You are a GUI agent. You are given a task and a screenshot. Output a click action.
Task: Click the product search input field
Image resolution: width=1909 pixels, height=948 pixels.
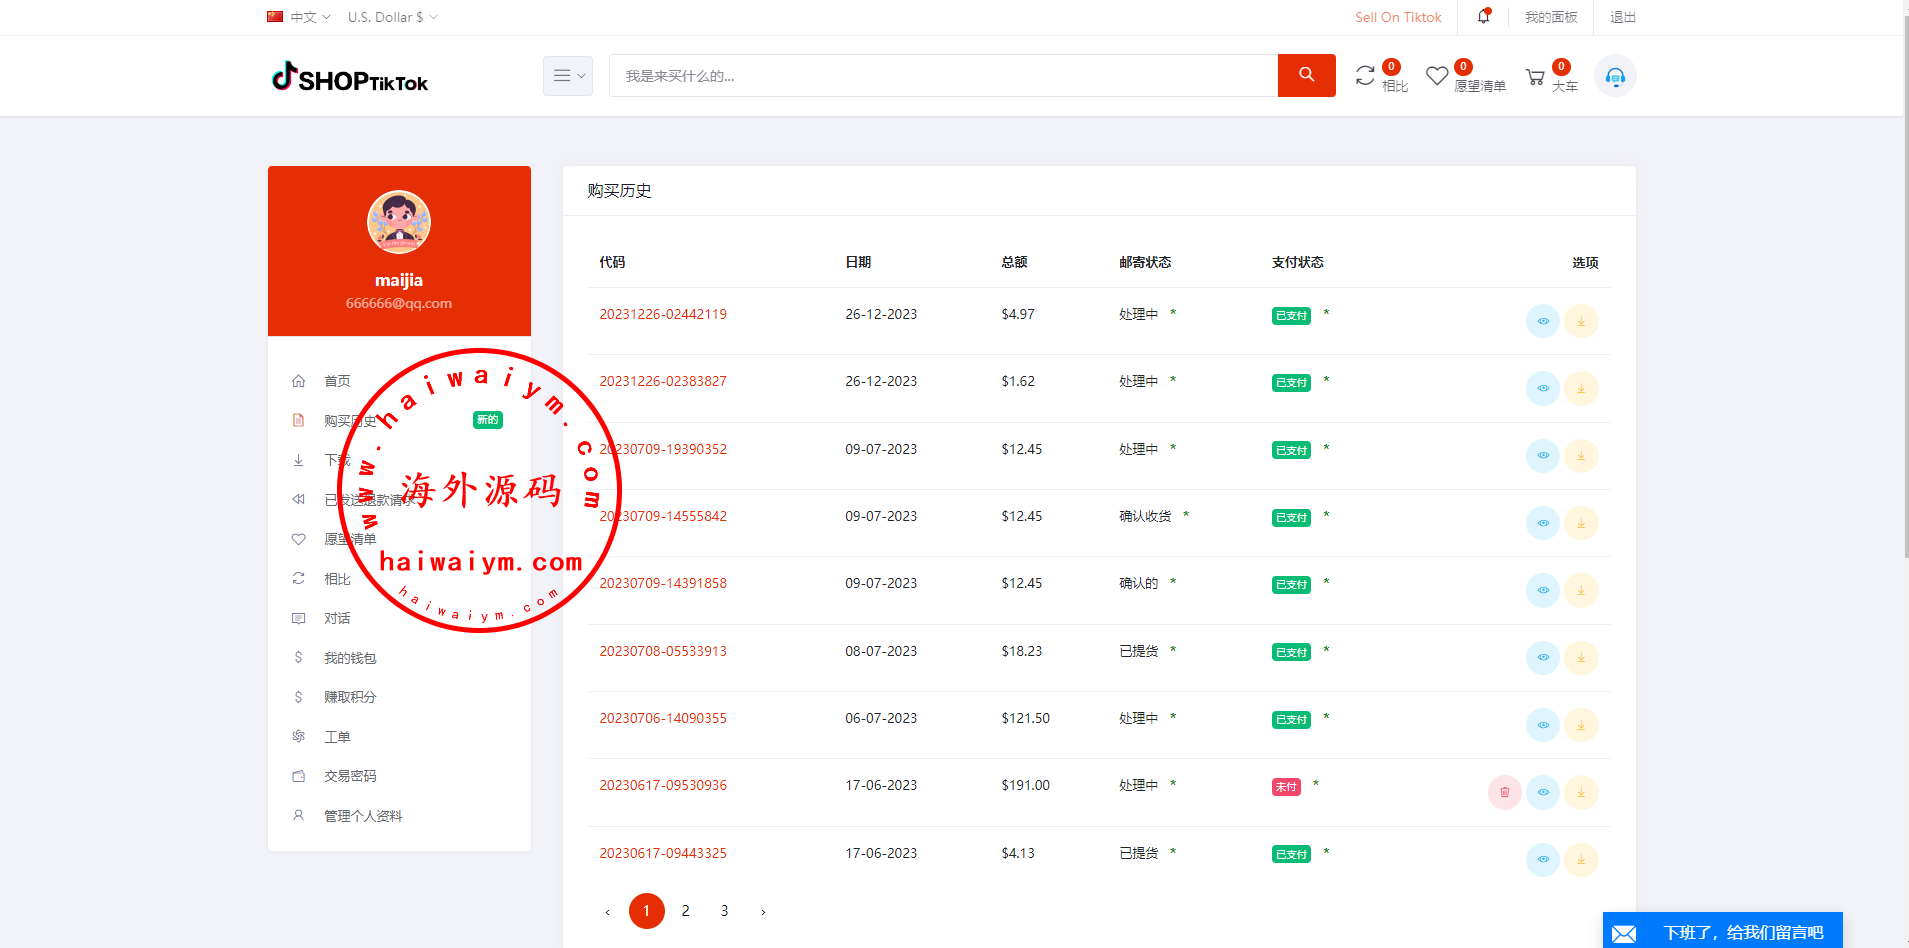942,76
